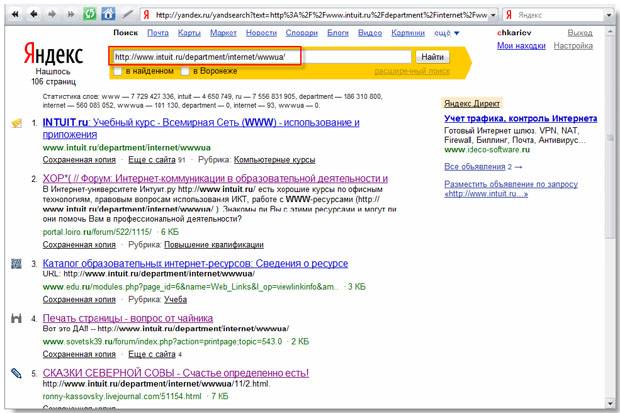Open the INTUIT.ru Учебный курс result
Screen dimensions: 620x413
tap(201, 128)
